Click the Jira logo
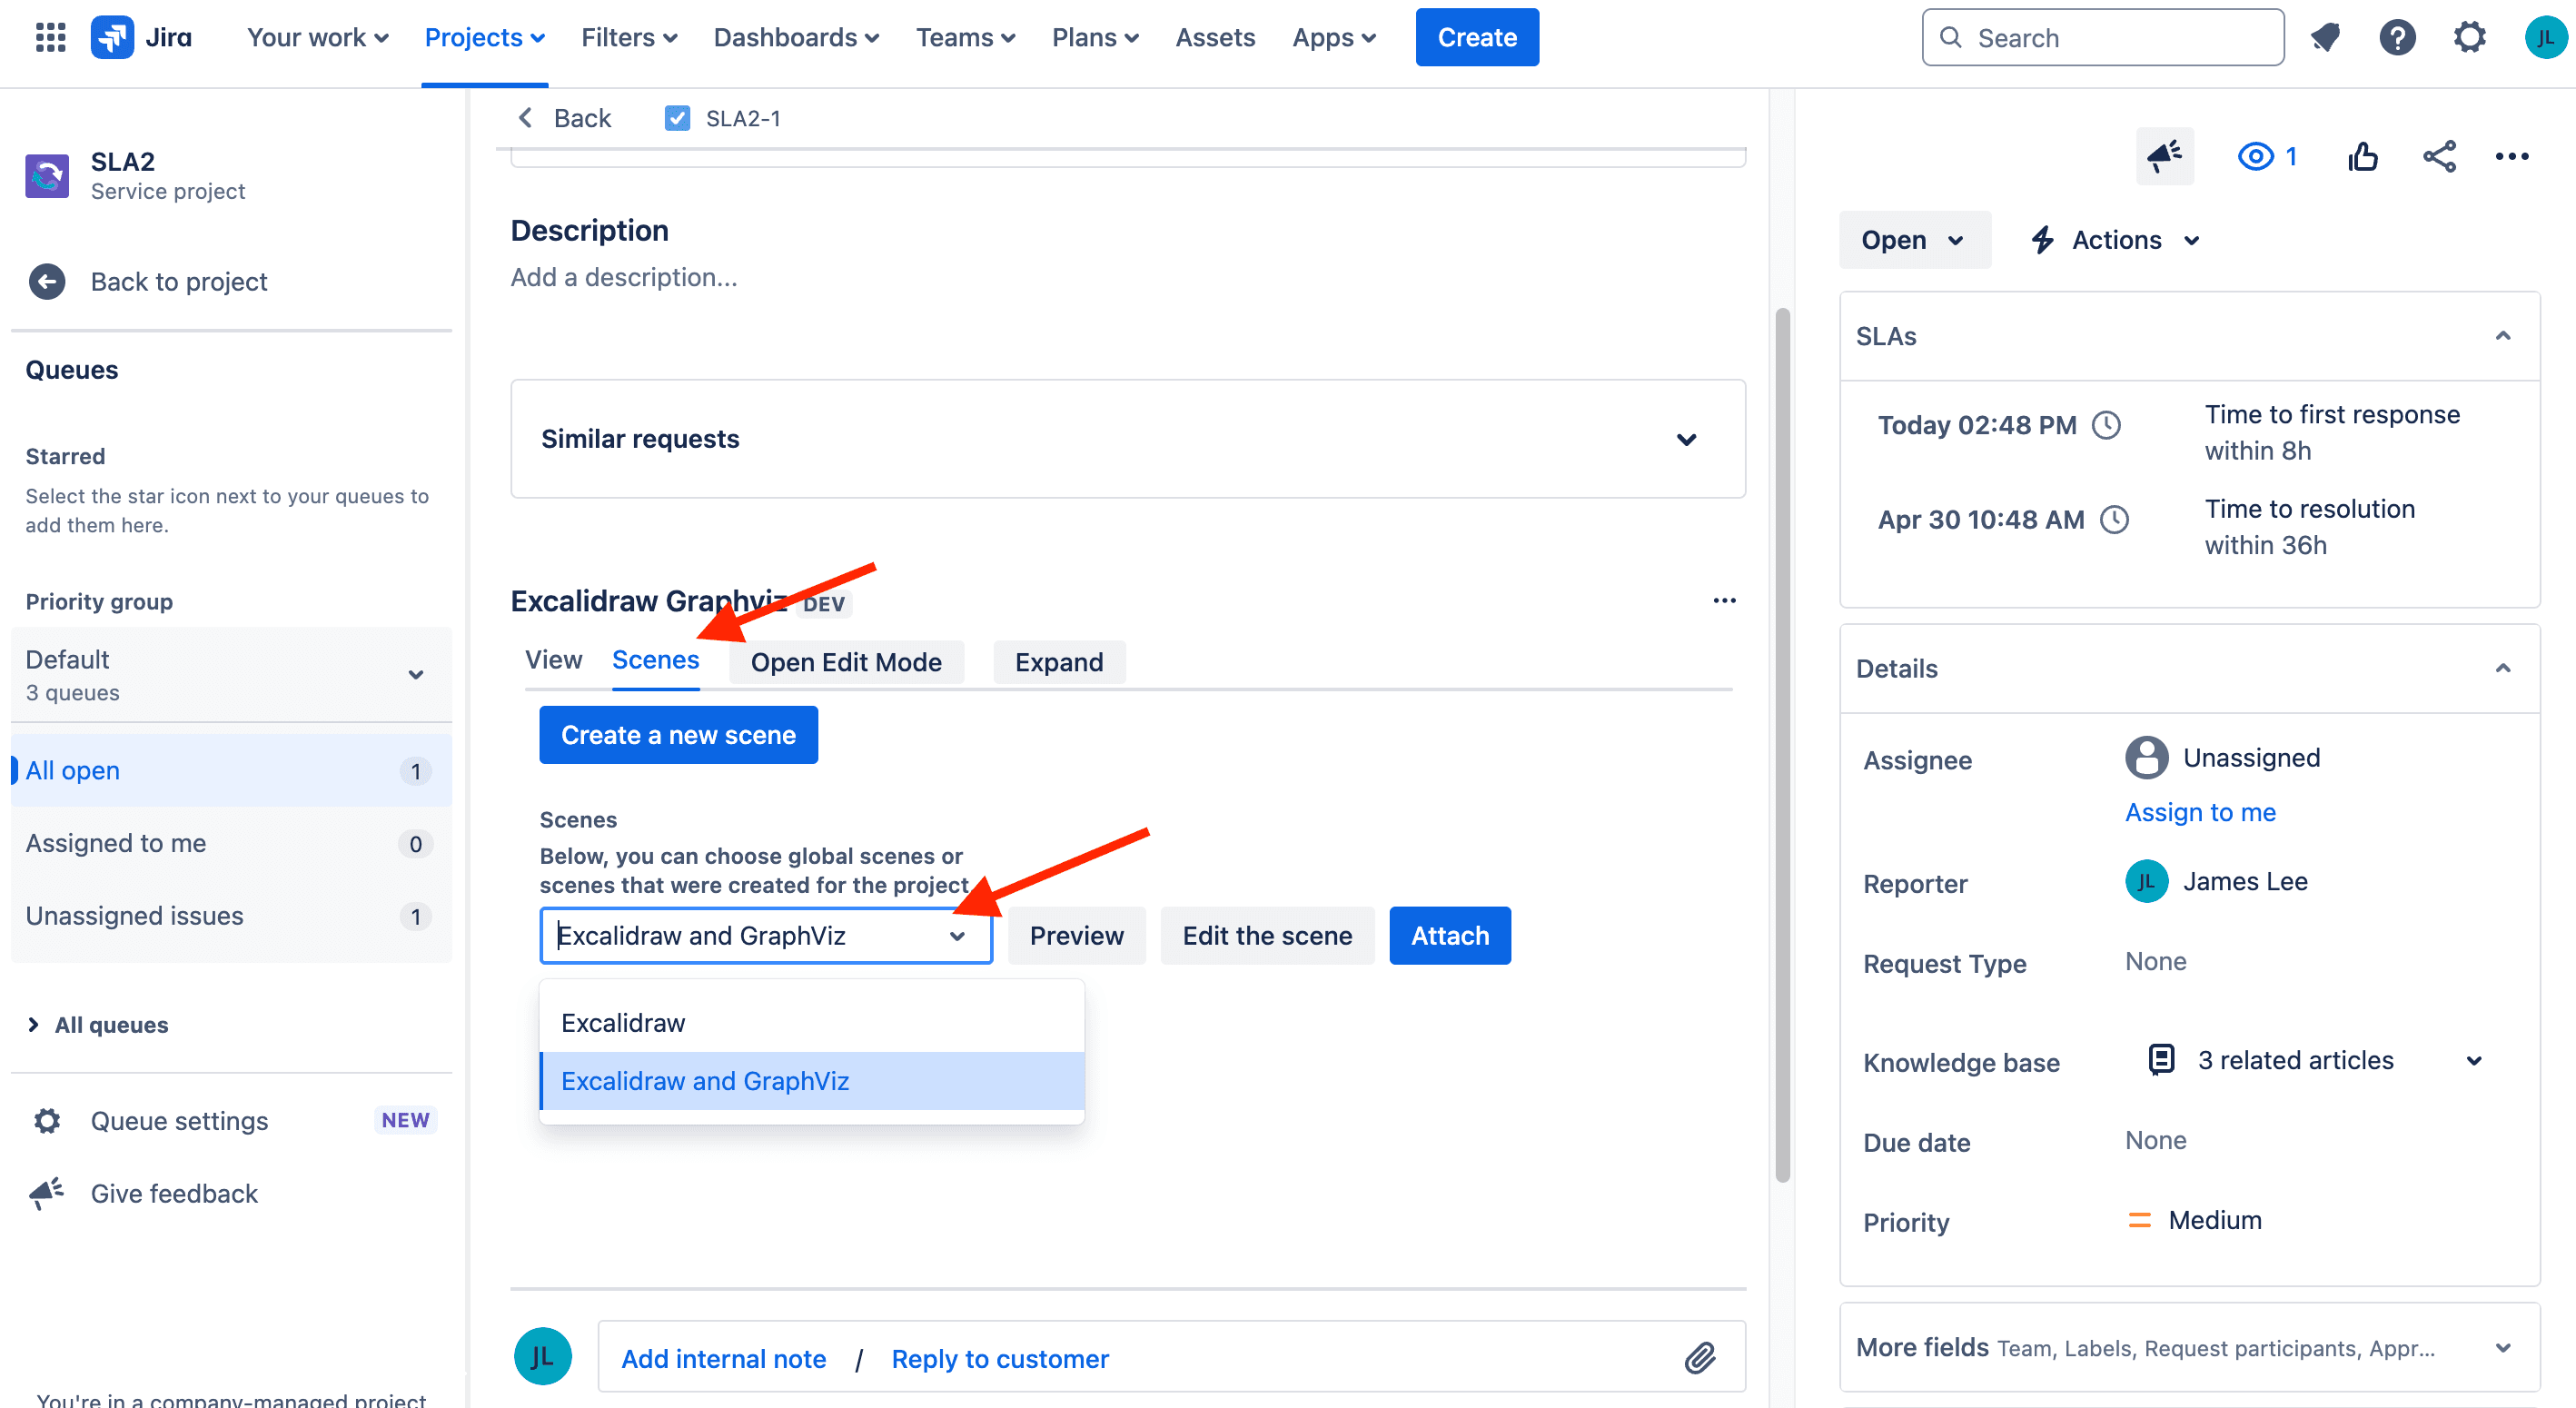The image size is (2576, 1408). coord(141,37)
